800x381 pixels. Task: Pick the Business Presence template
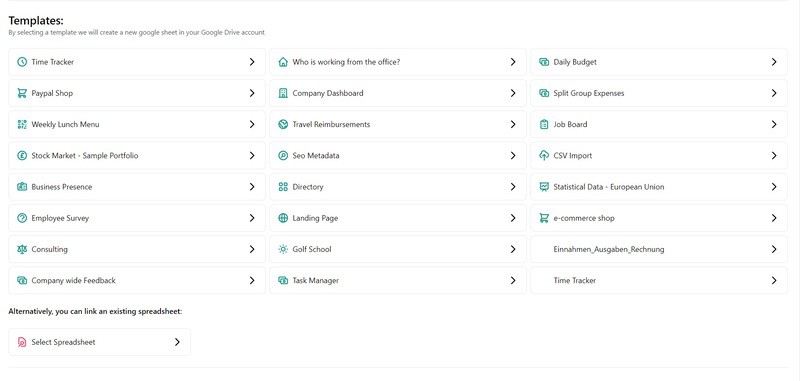pos(137,187)
